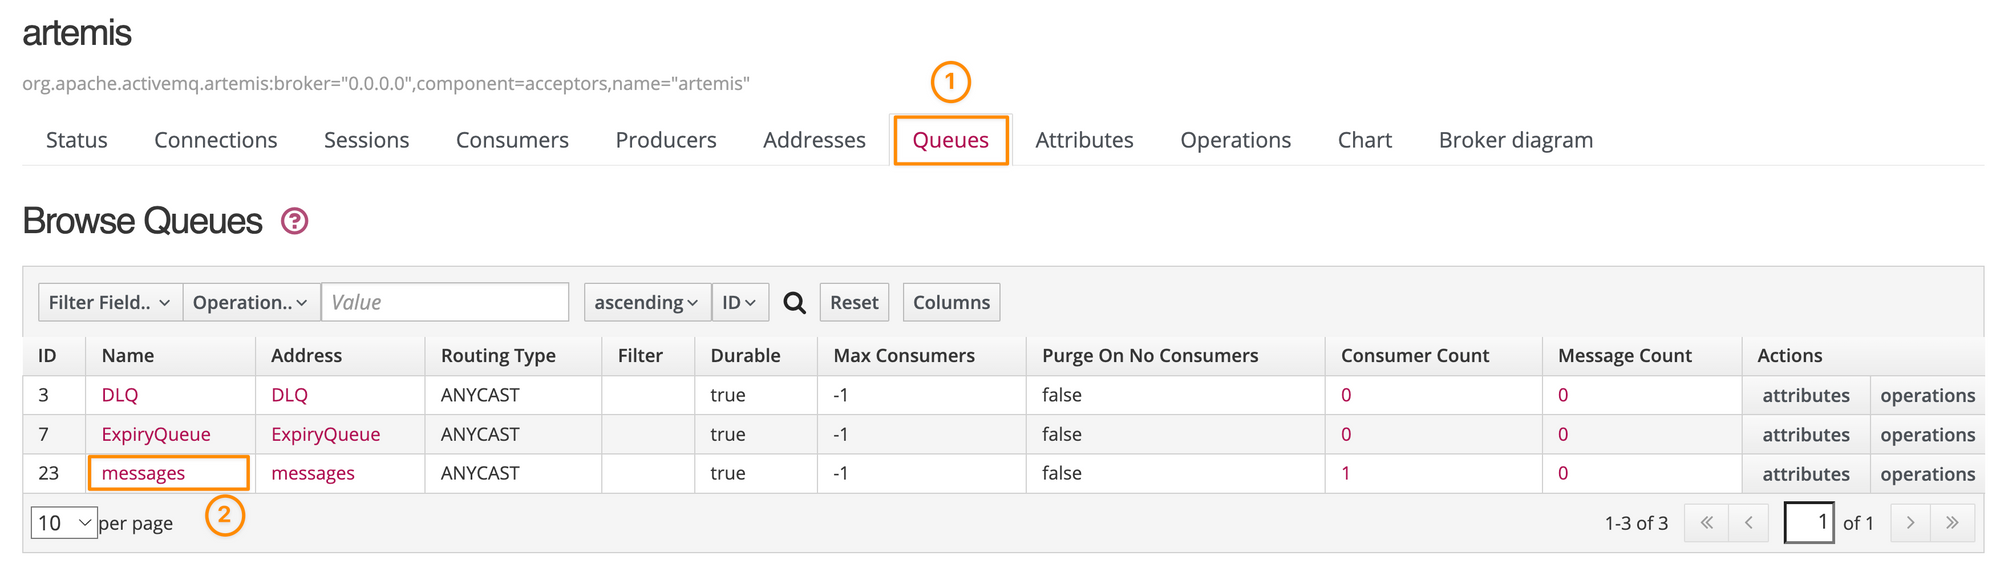This screenshot has width=2000, height=569.
Task: Open the Broker diagram tab
Action: coord(1515,140)
